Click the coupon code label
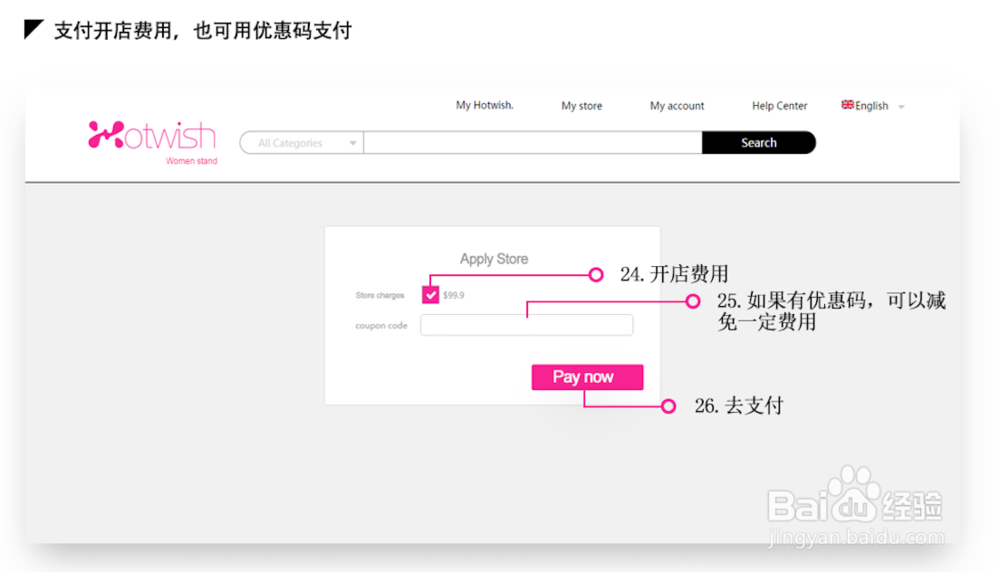 coord(381,326)
